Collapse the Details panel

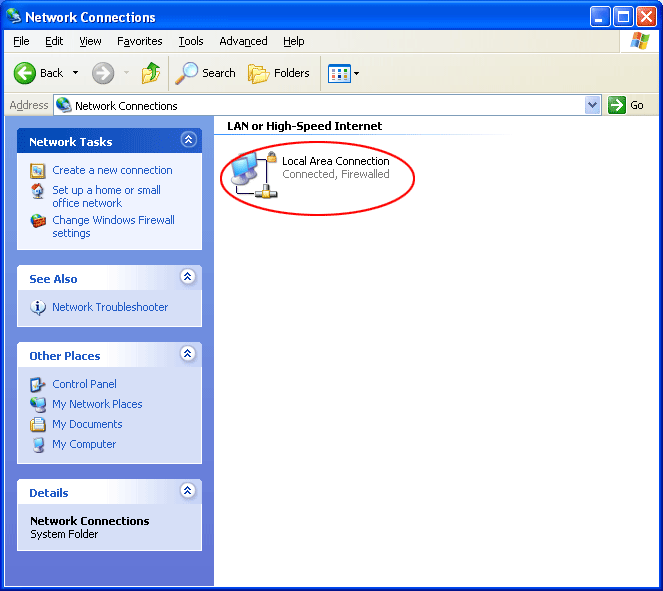click(x=188, y=490)
